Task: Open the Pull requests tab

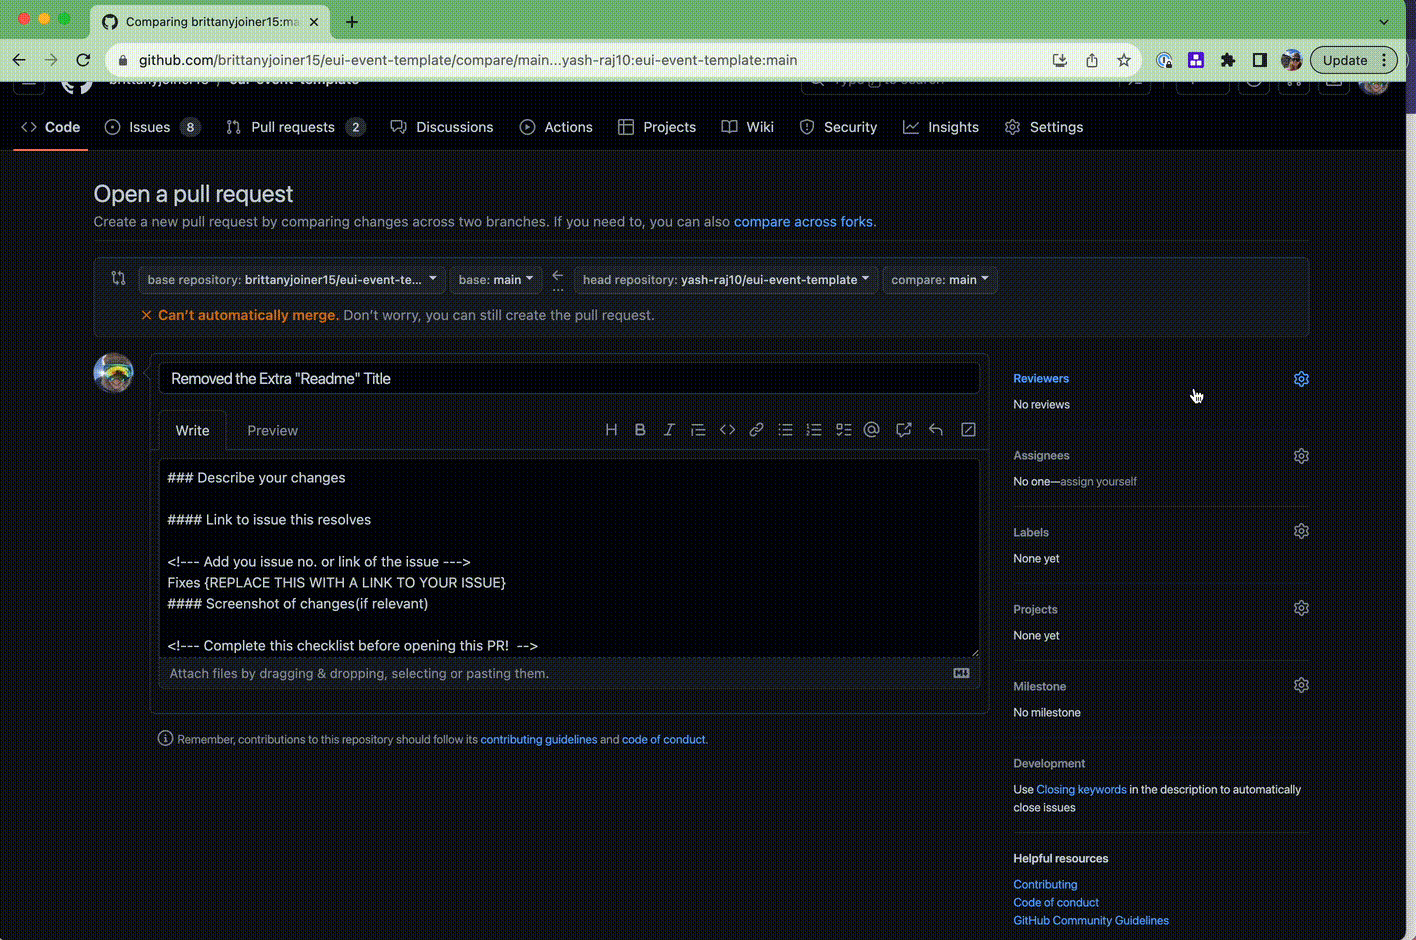Action: pos(295,127)
